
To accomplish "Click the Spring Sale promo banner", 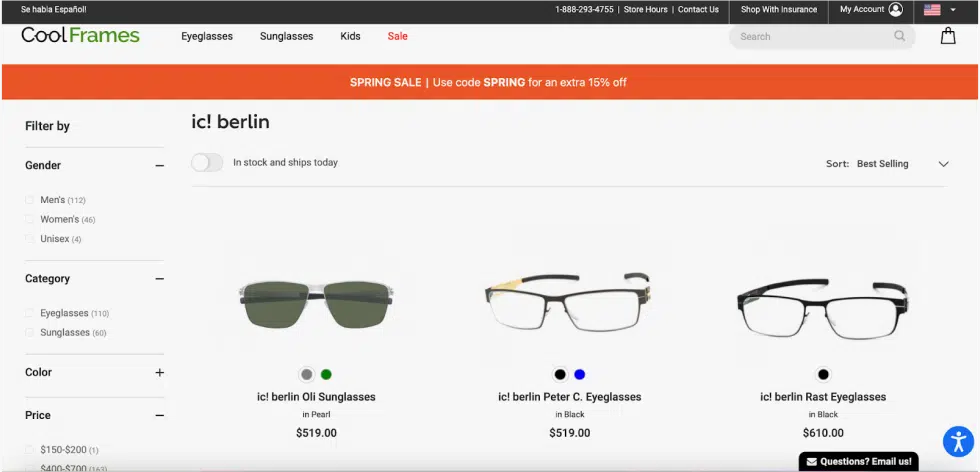I will [490, 82].
